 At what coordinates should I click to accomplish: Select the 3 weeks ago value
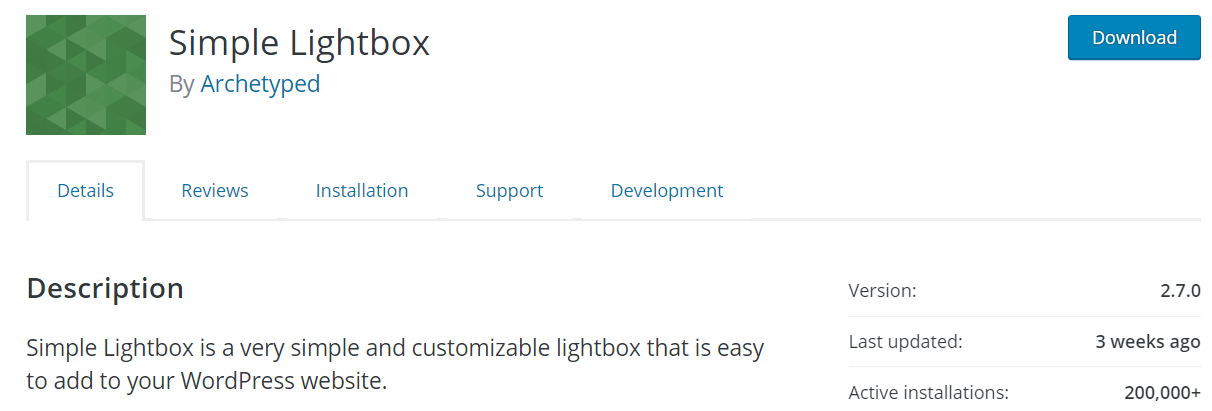1148,342
